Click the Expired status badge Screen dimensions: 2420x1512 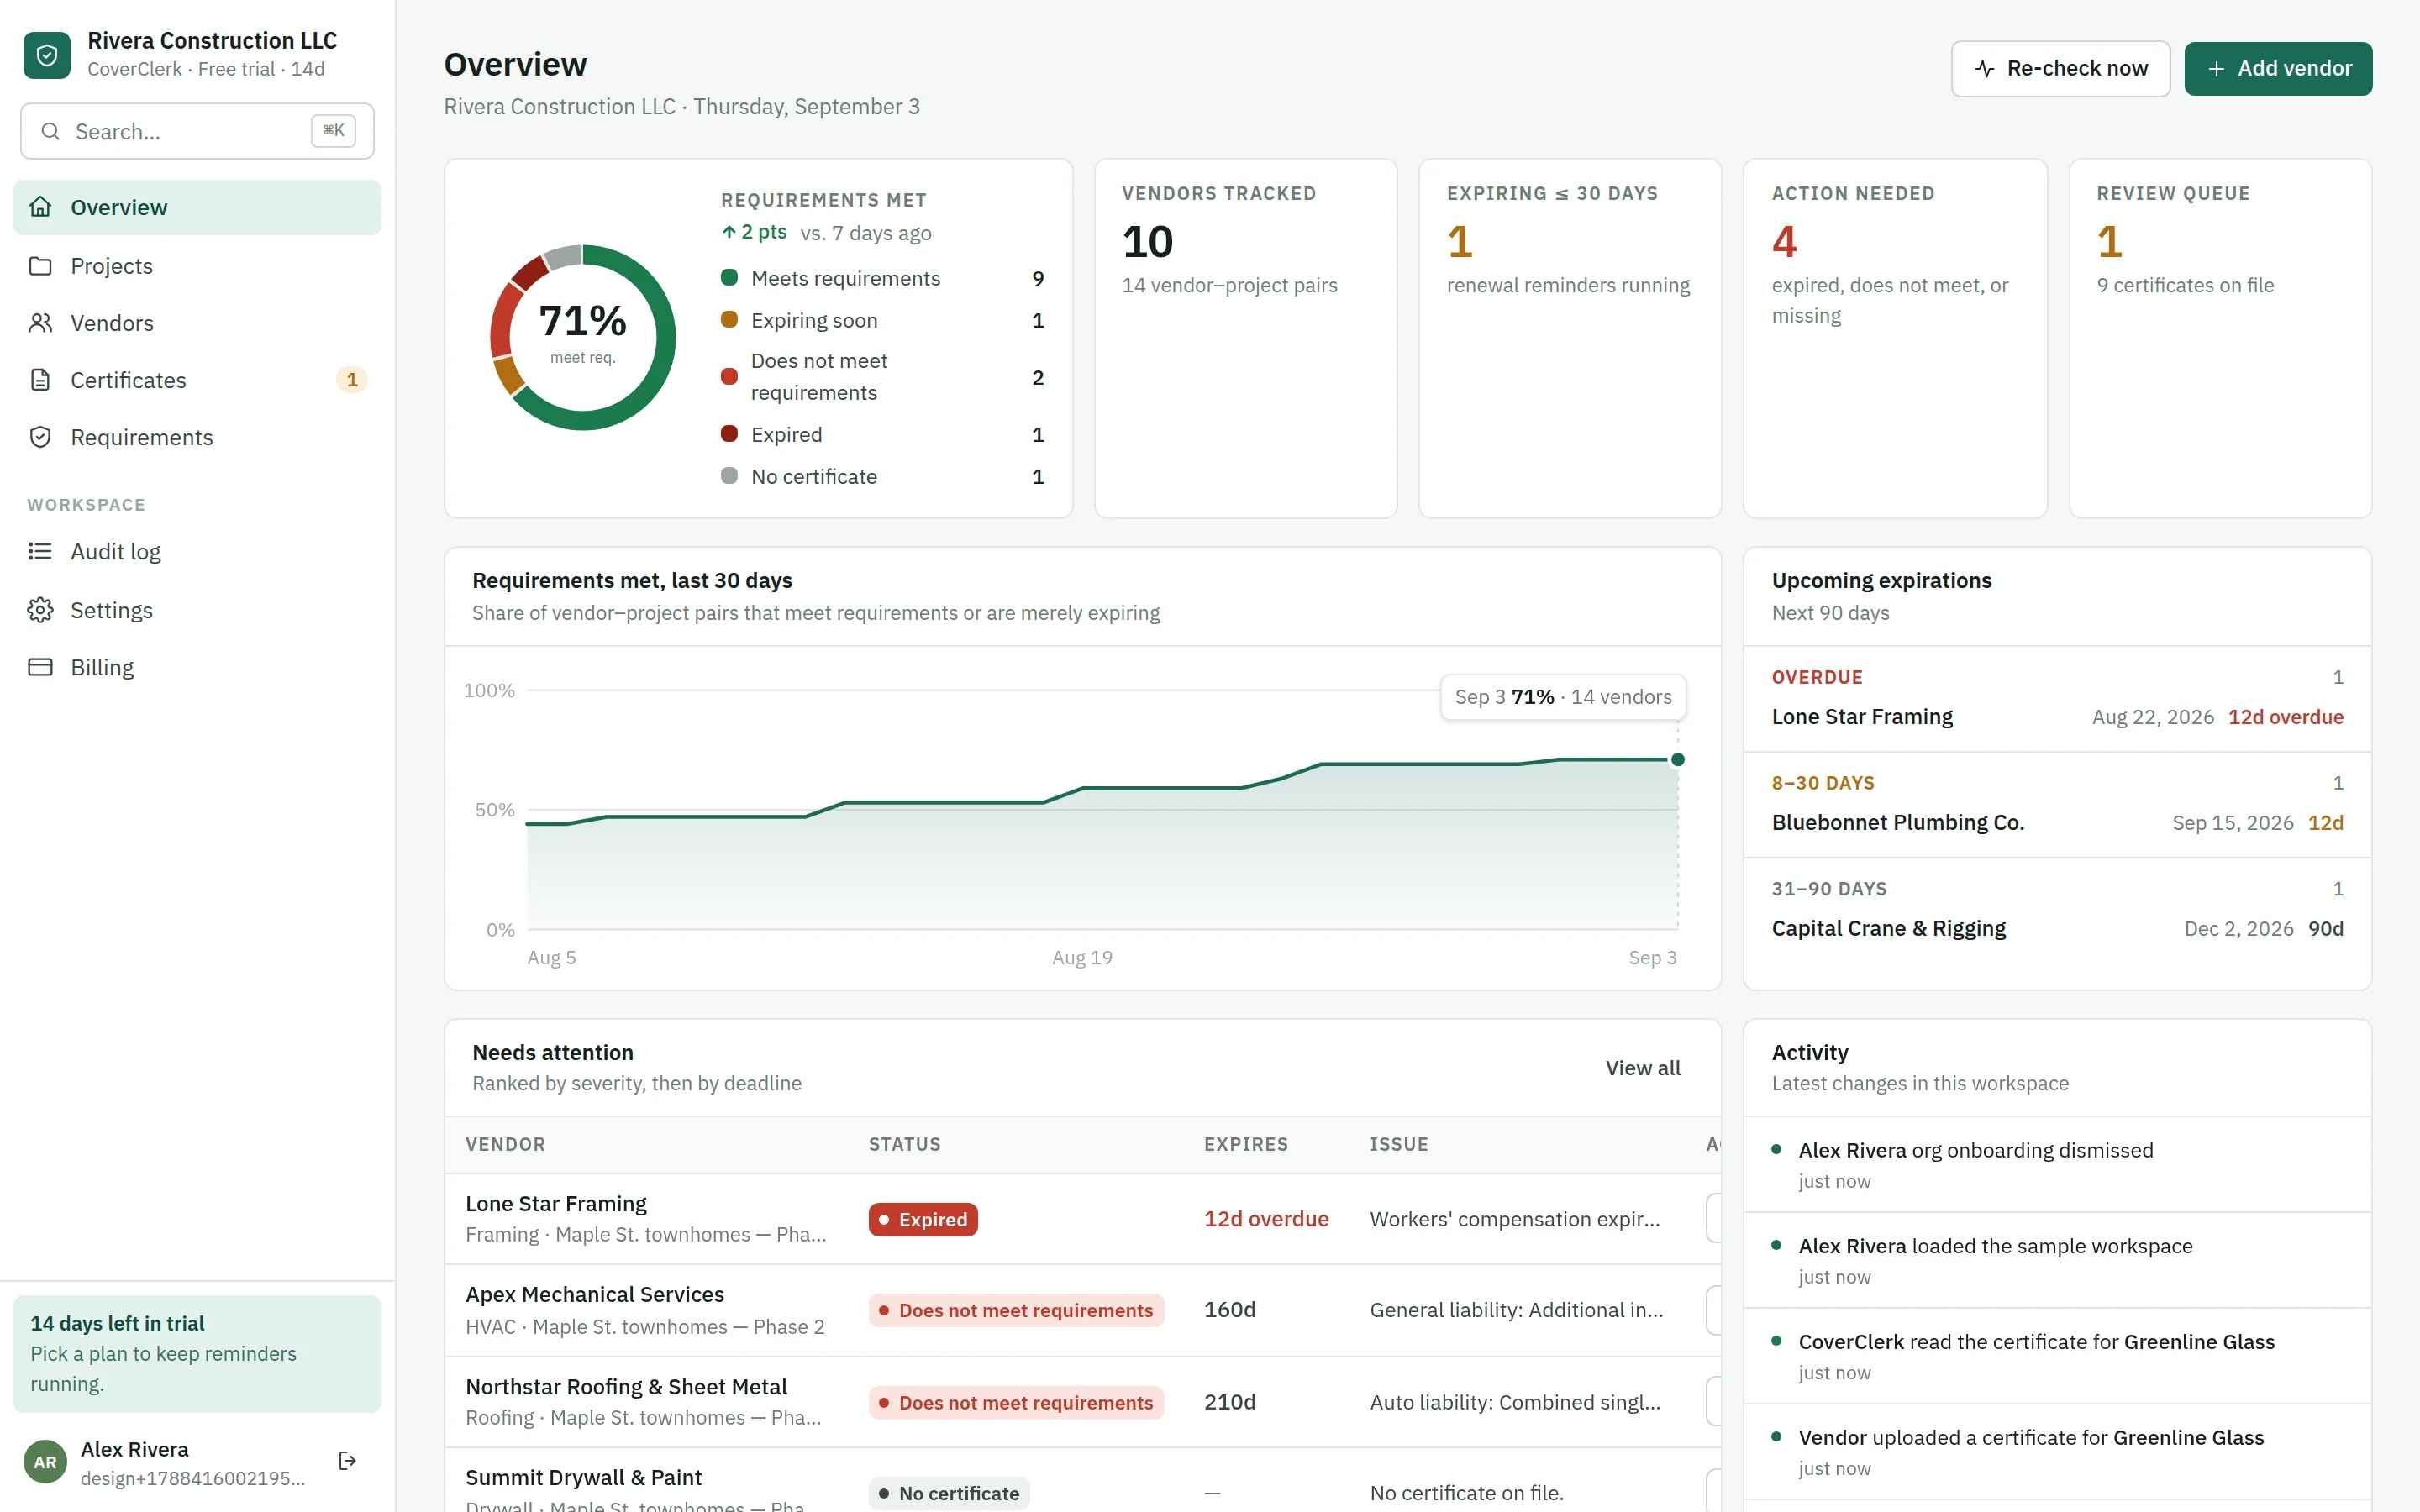coord(922,1220)
